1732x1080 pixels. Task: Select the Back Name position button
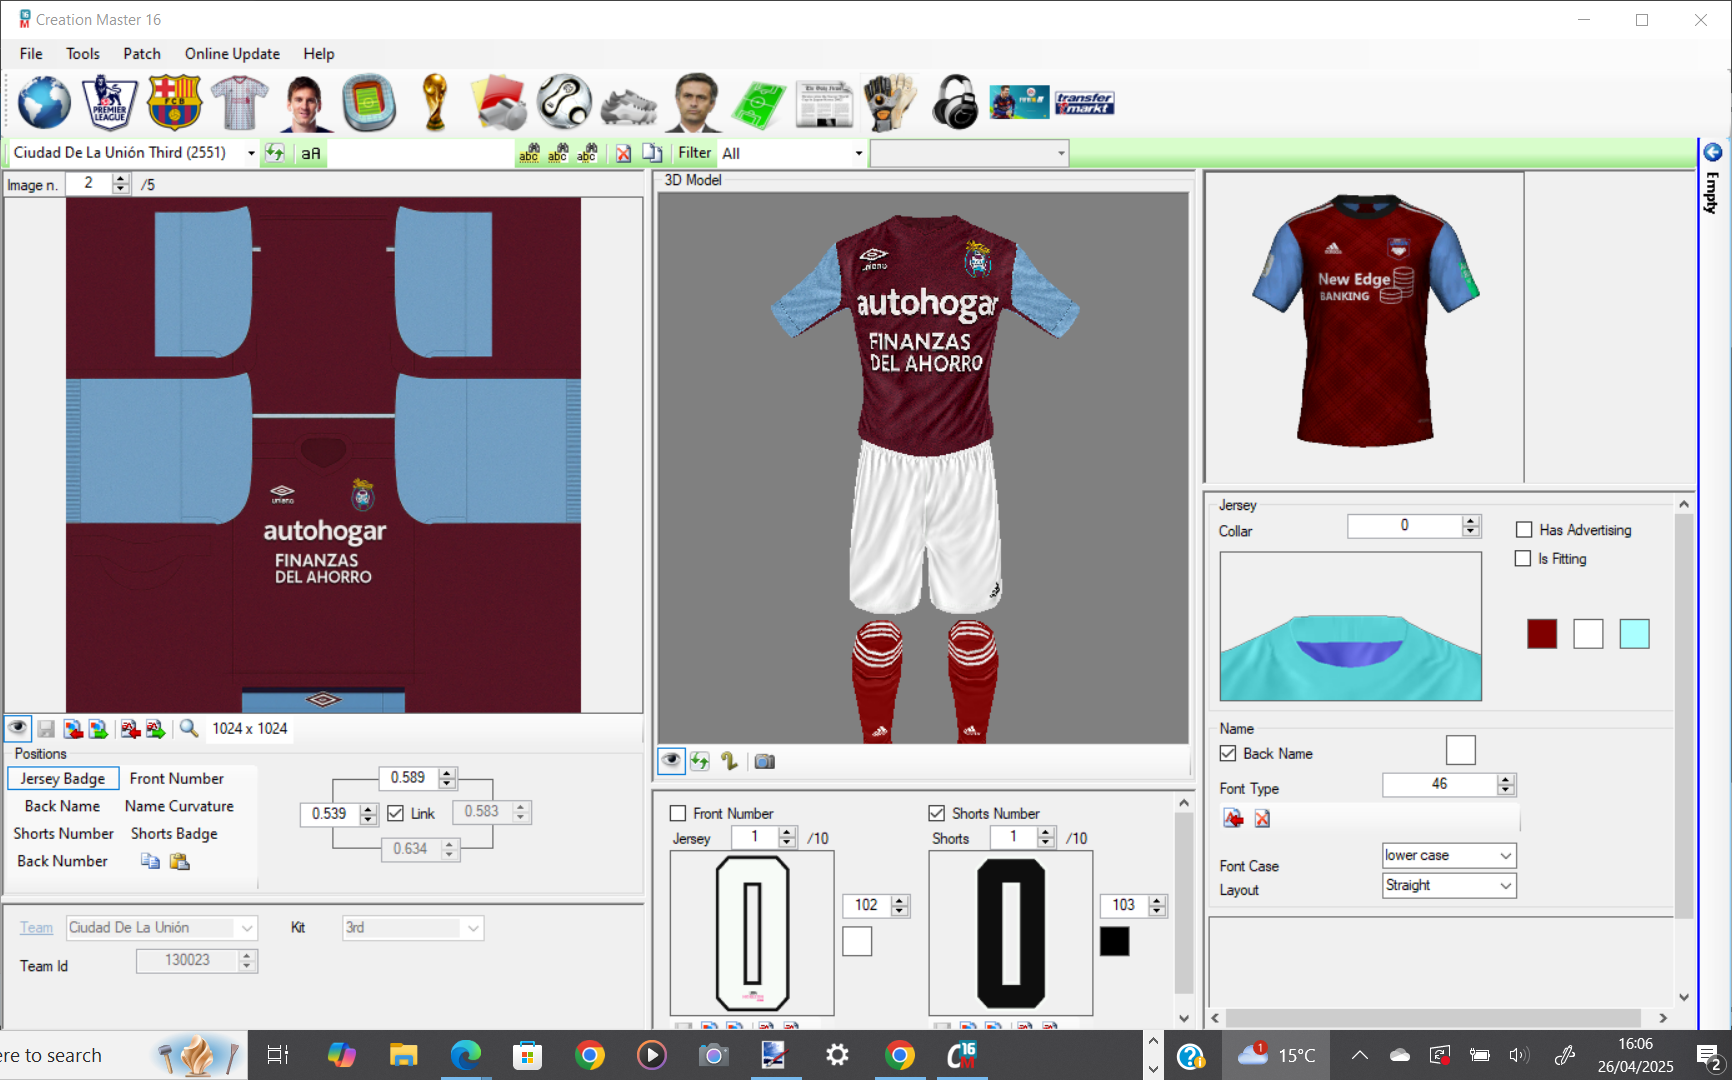[62, 806]
